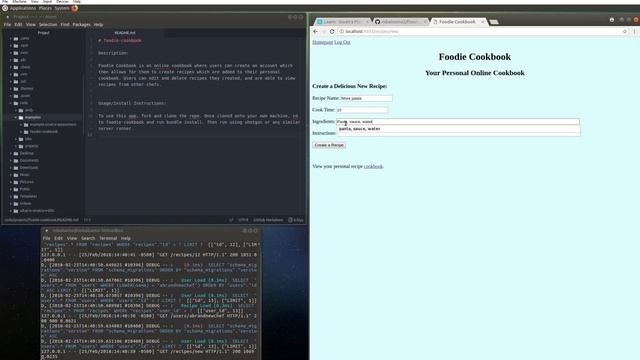
Task: Expand the Downloads folder arrow
Action: [x=11, y=168]
